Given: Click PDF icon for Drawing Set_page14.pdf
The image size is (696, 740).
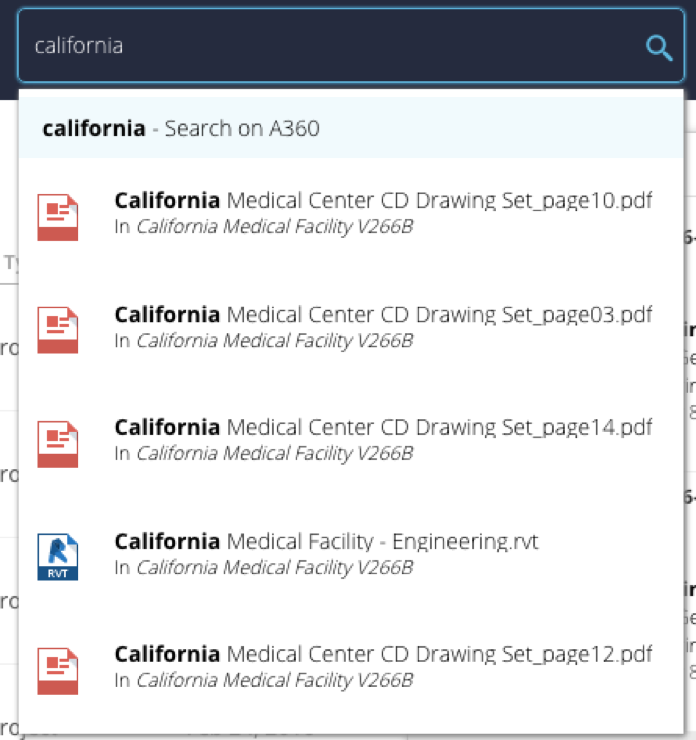Looking at the screenshot, I should [x=57, y=444].
